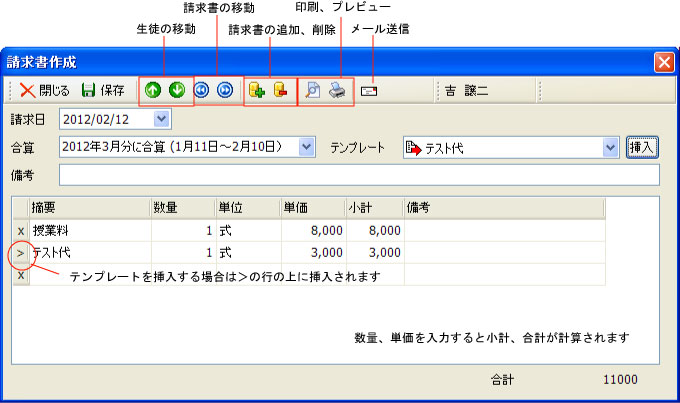Select the テスト代 description cell in the table
The width and height of the screenshot is (680, 403).
[x=90, y=252]
